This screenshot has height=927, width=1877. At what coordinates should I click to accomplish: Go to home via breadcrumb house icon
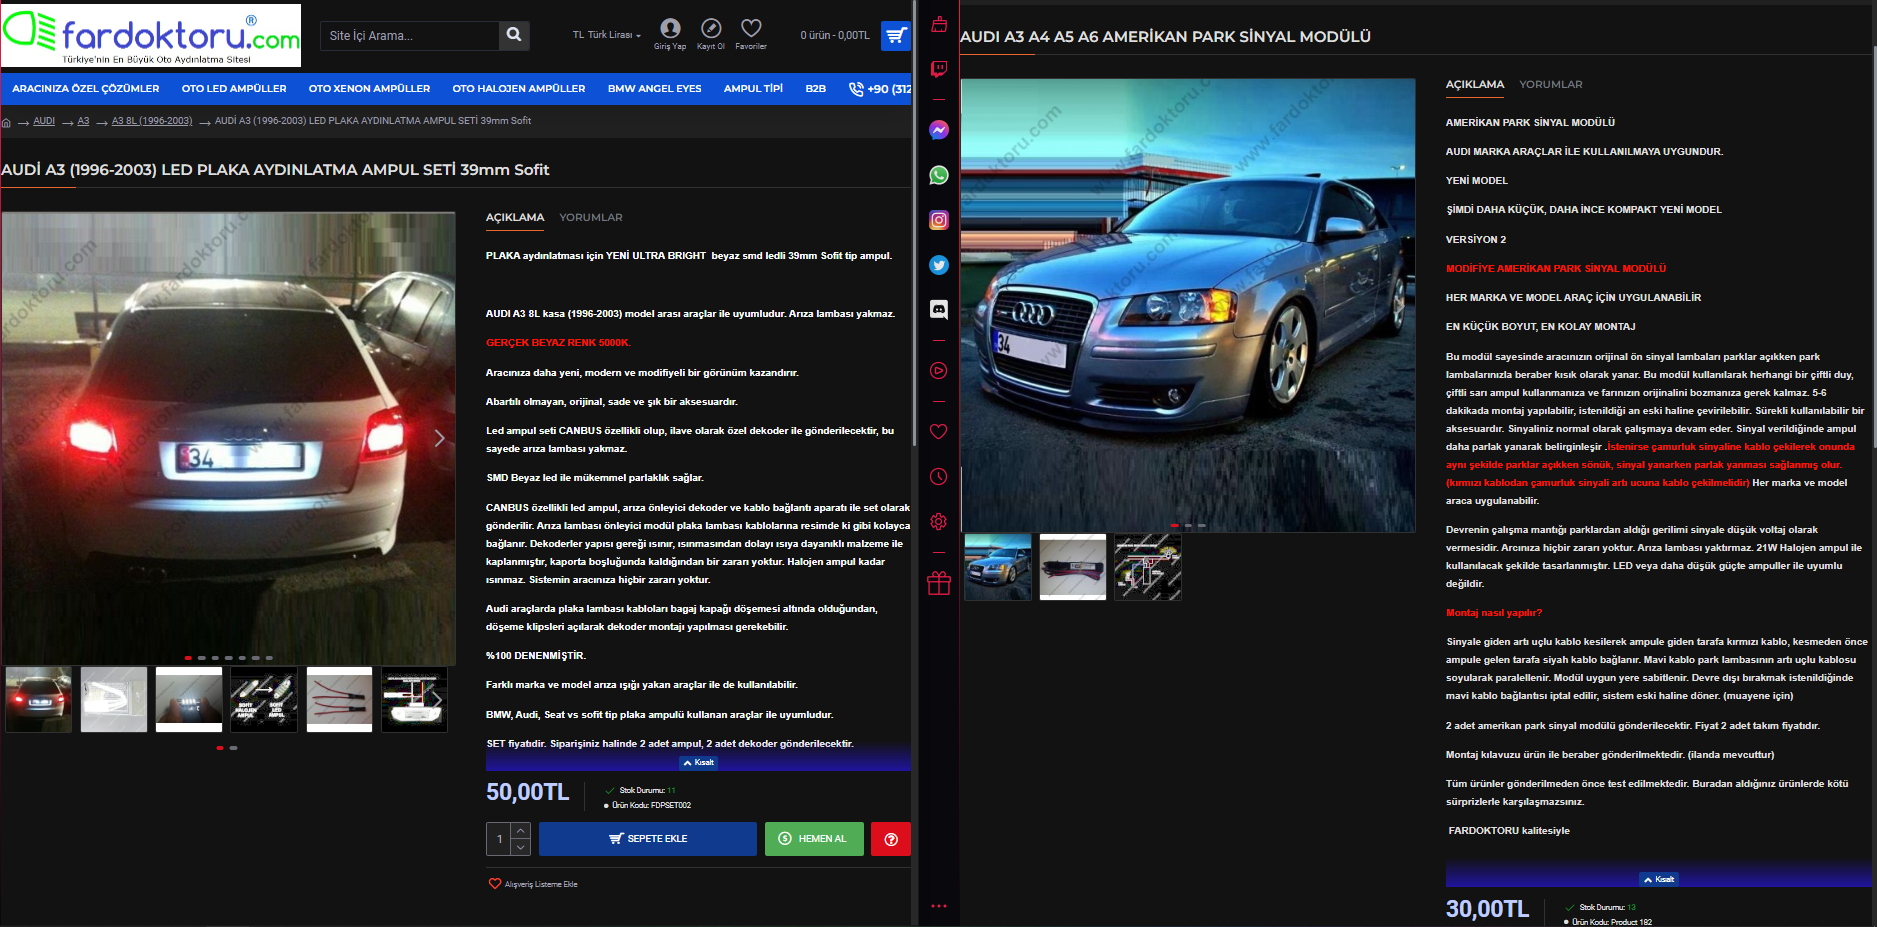click(7, 122)
